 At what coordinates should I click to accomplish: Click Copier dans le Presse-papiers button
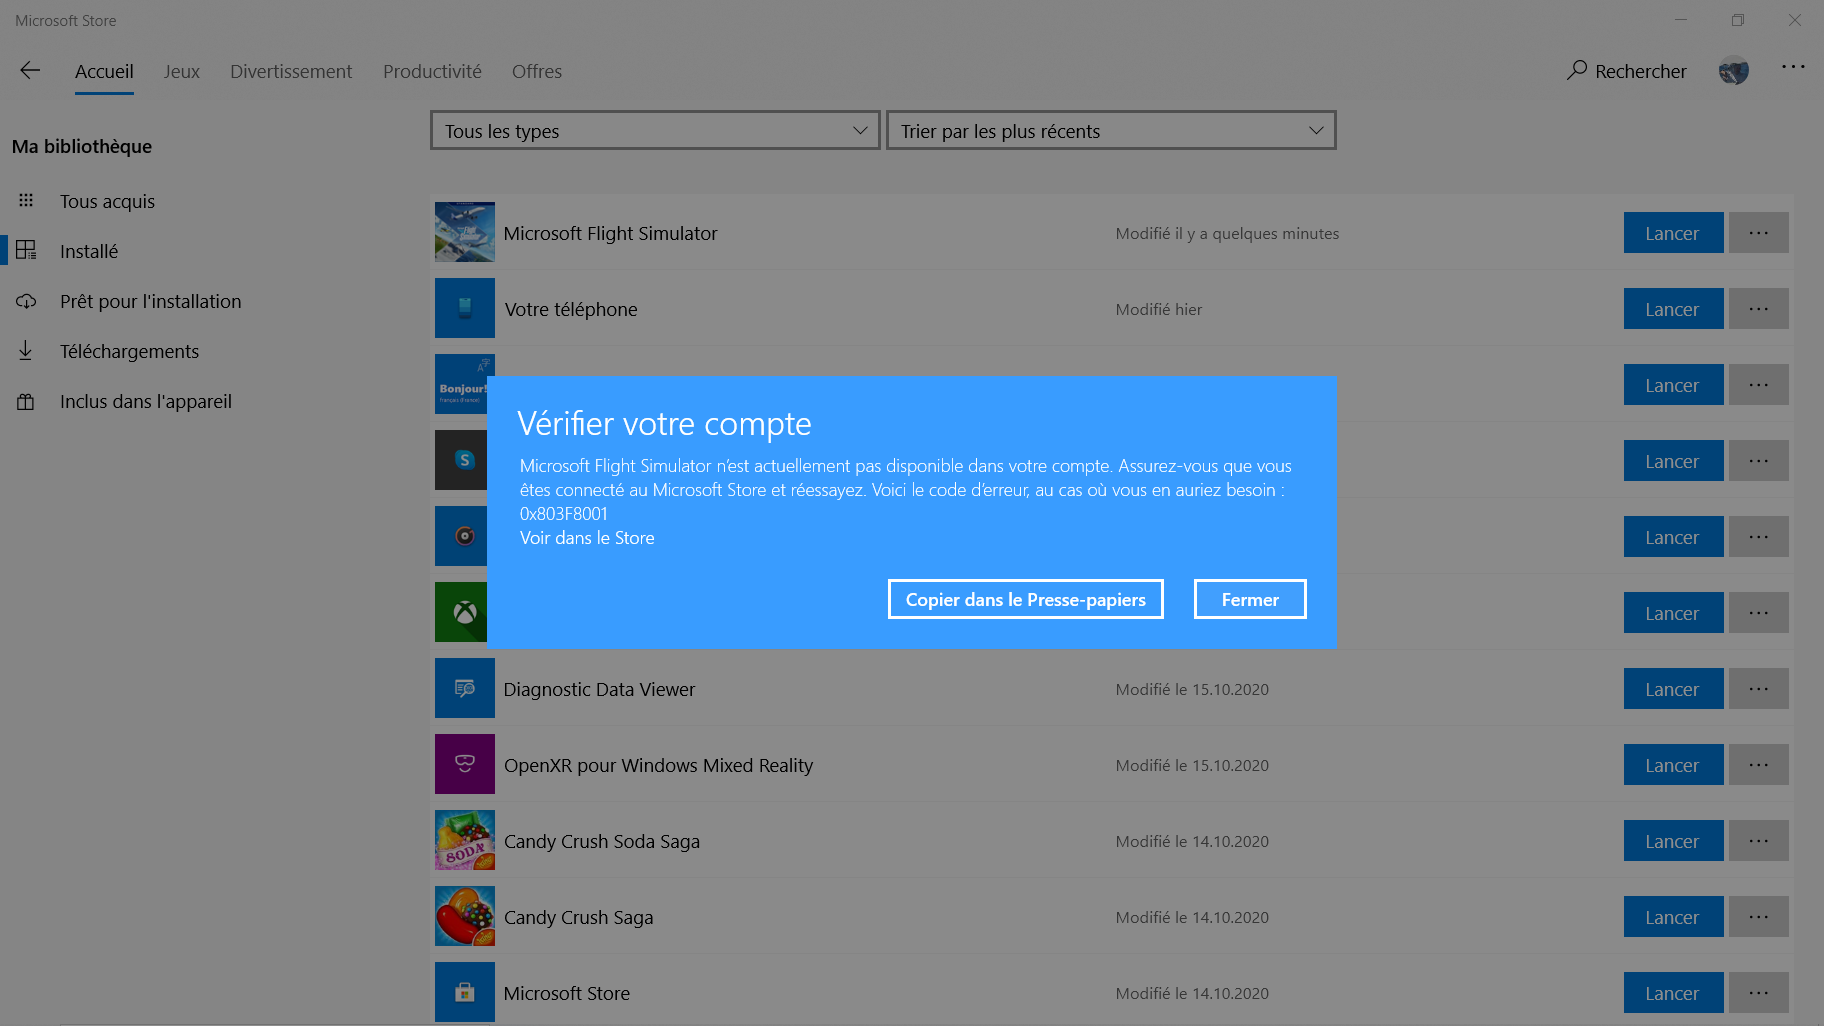1026,599
